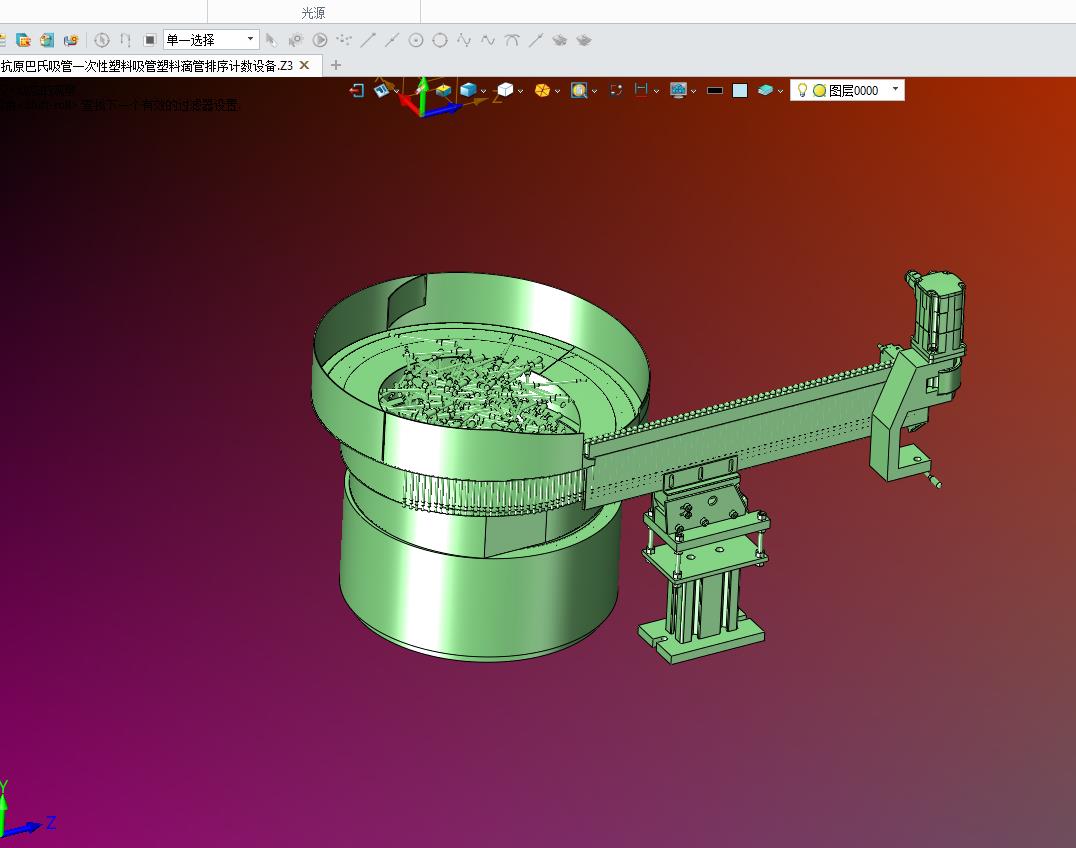
Task: Click the H-shaped measure distance icon
Action: 641,91
